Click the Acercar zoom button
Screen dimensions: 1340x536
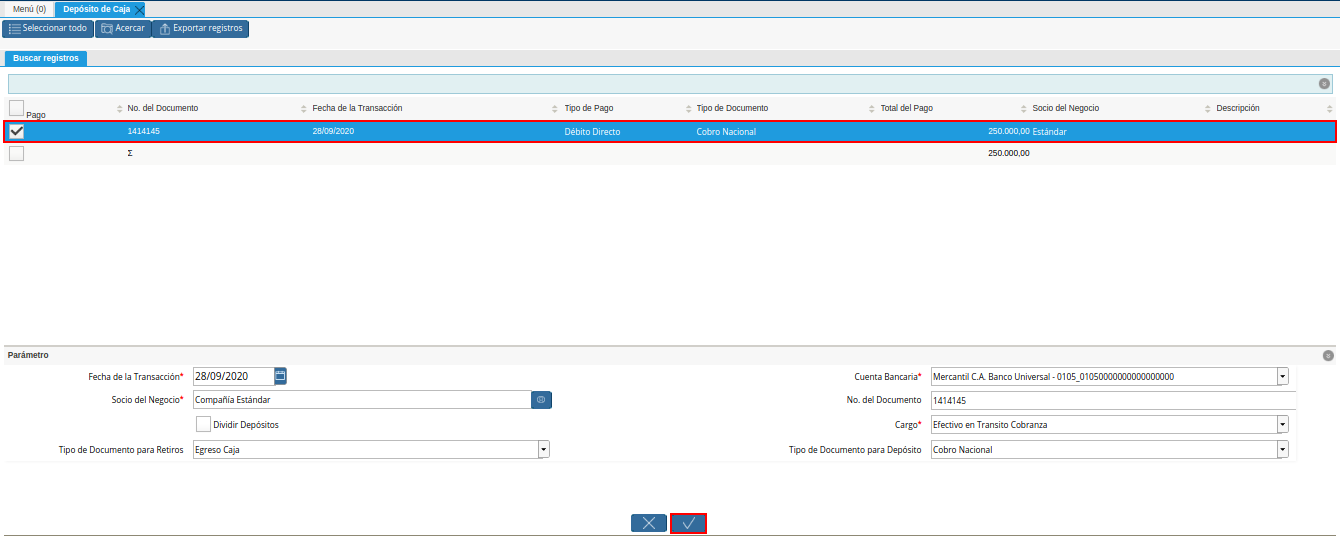123,28
